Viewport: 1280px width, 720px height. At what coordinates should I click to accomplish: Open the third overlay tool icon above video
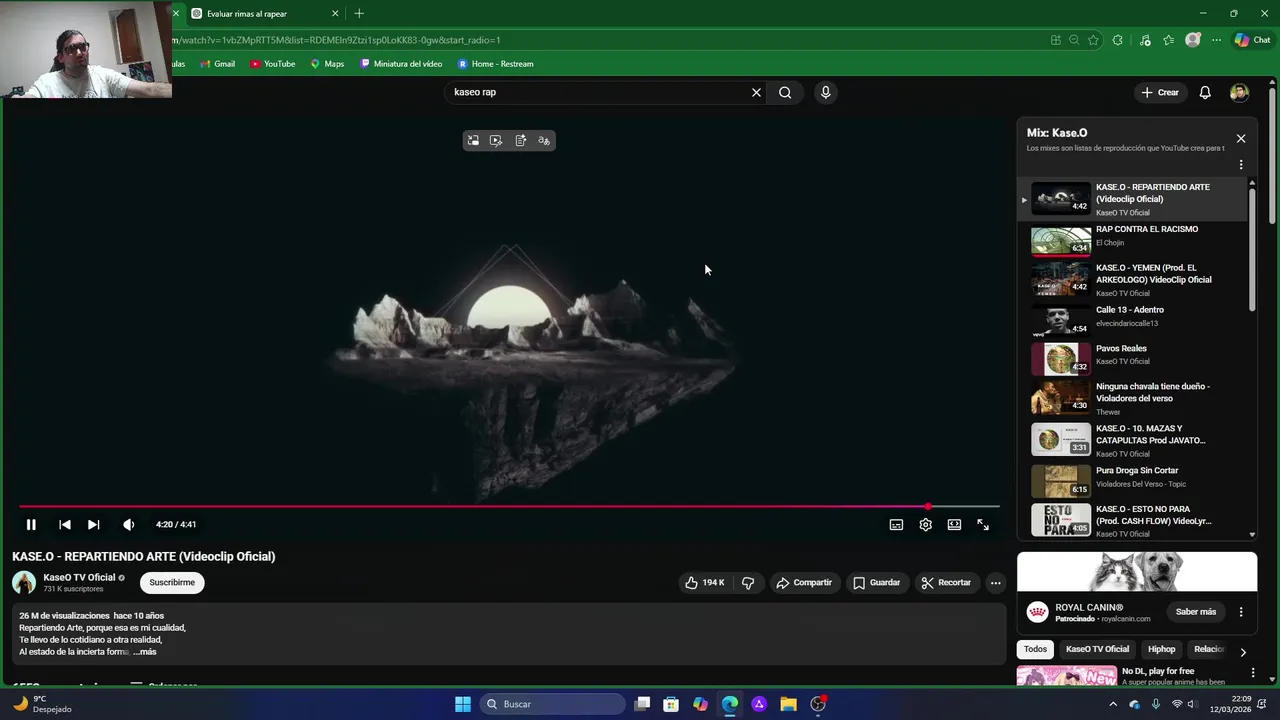[520, 141]
